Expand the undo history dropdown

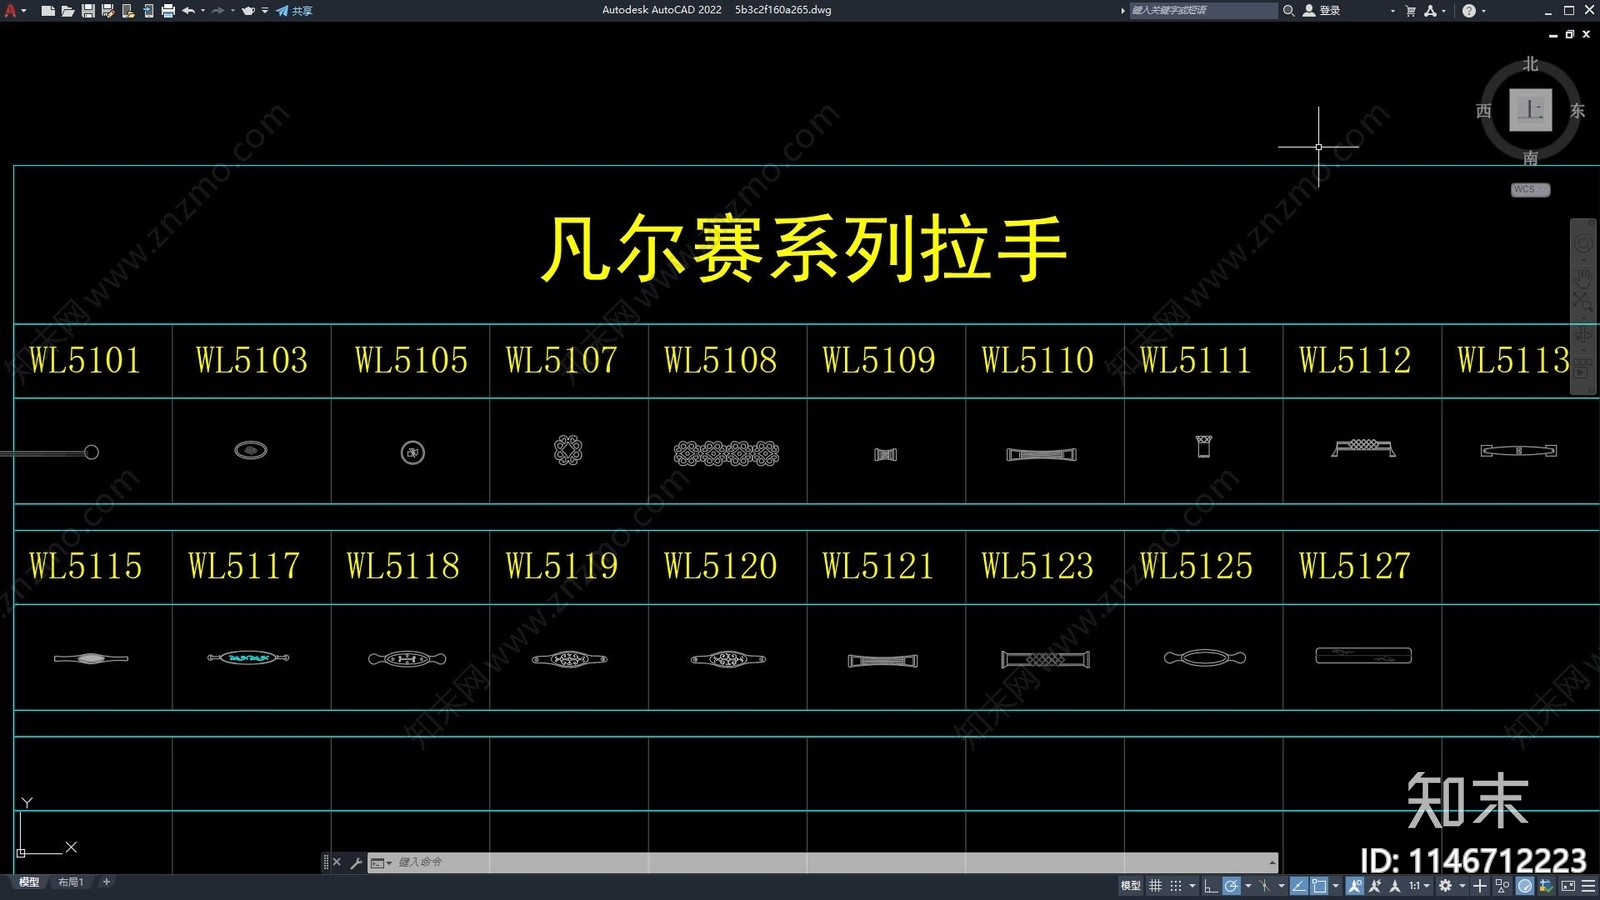coord(203,11)
